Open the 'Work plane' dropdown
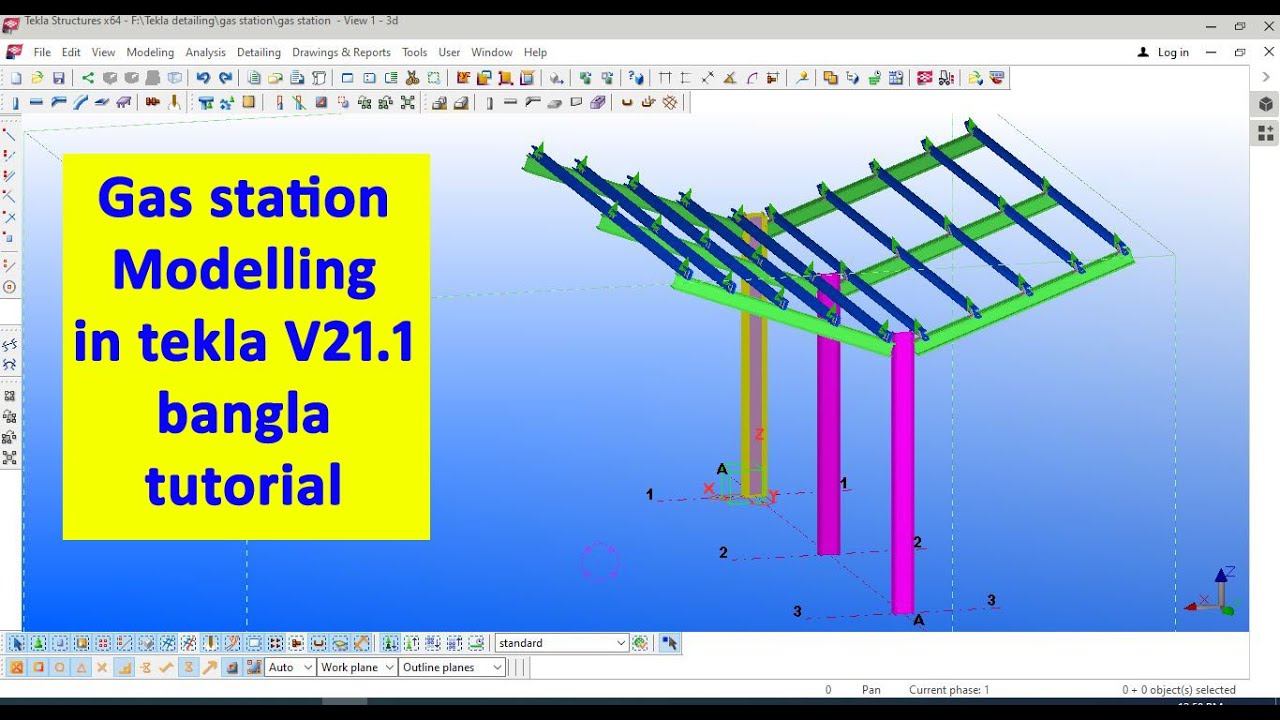This screenshot has height=720, width=1280. [357, 667]
